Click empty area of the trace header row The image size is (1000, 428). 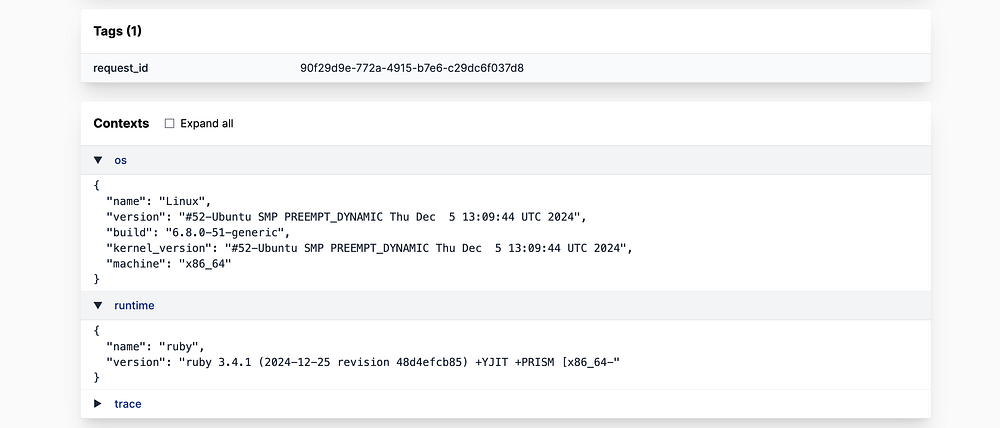[550, 404]
